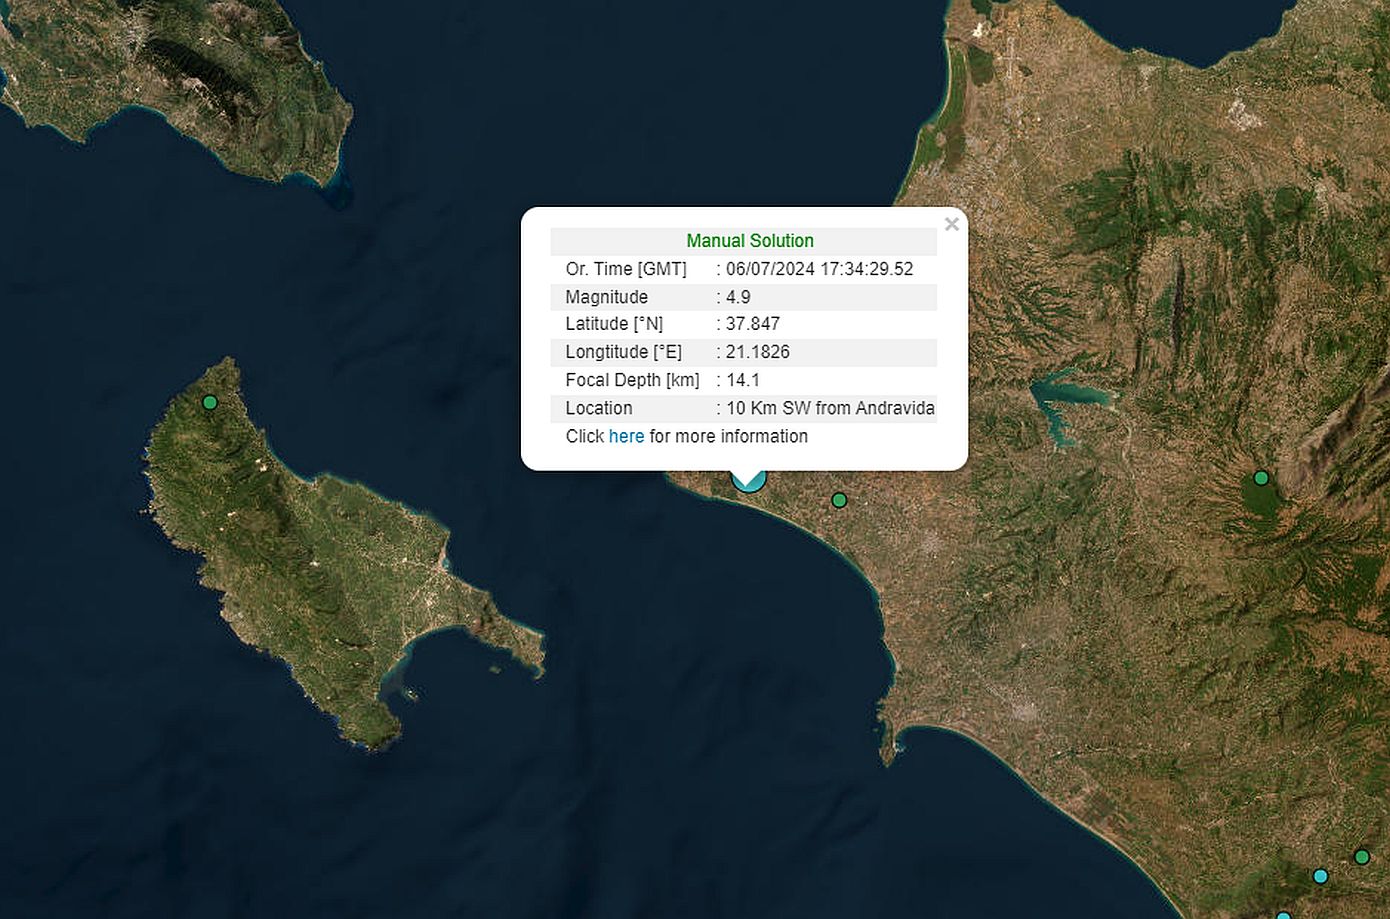
Task: Click the 'Magnitude' label in the popup
Action: (x=606, y=297)
